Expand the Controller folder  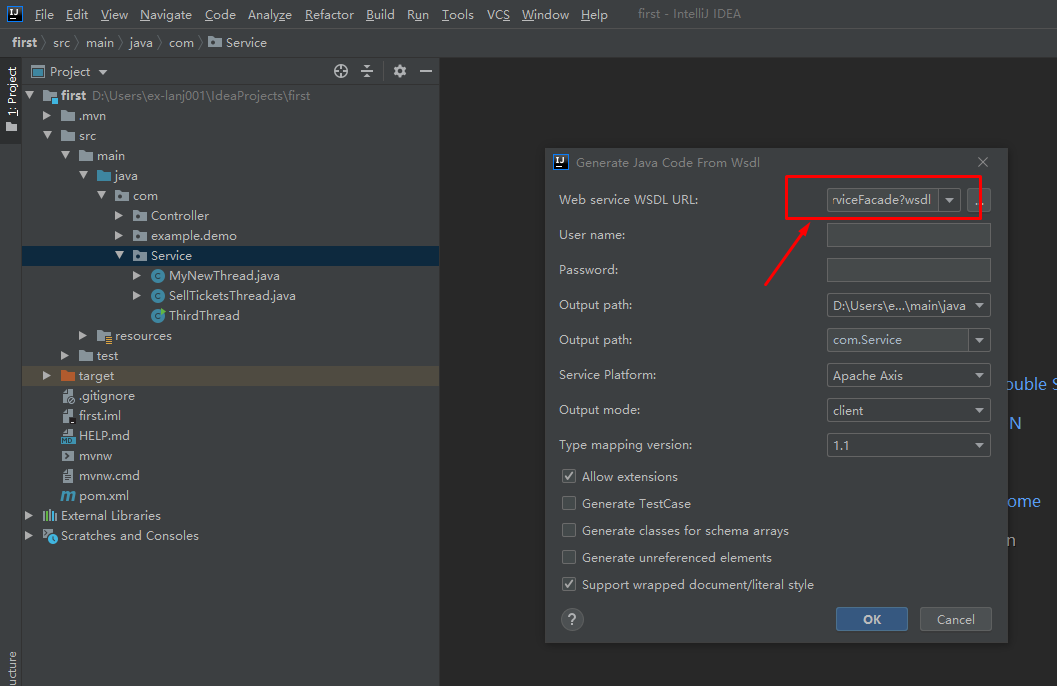[119, 216]
